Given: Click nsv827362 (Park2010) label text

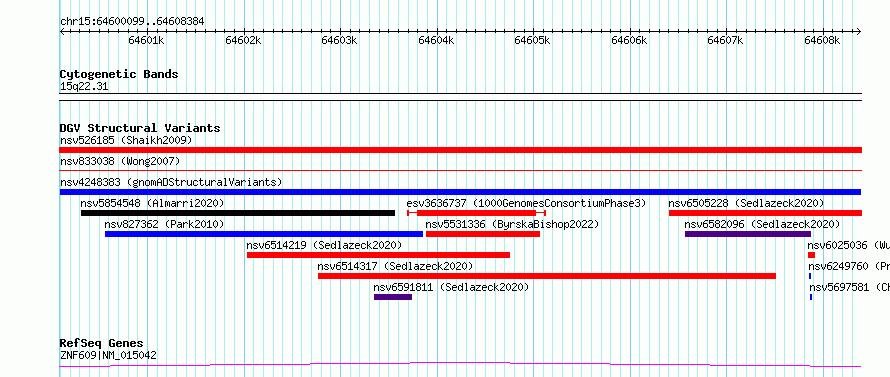Looking at the screenshot, I should click(x=164, y=224).
